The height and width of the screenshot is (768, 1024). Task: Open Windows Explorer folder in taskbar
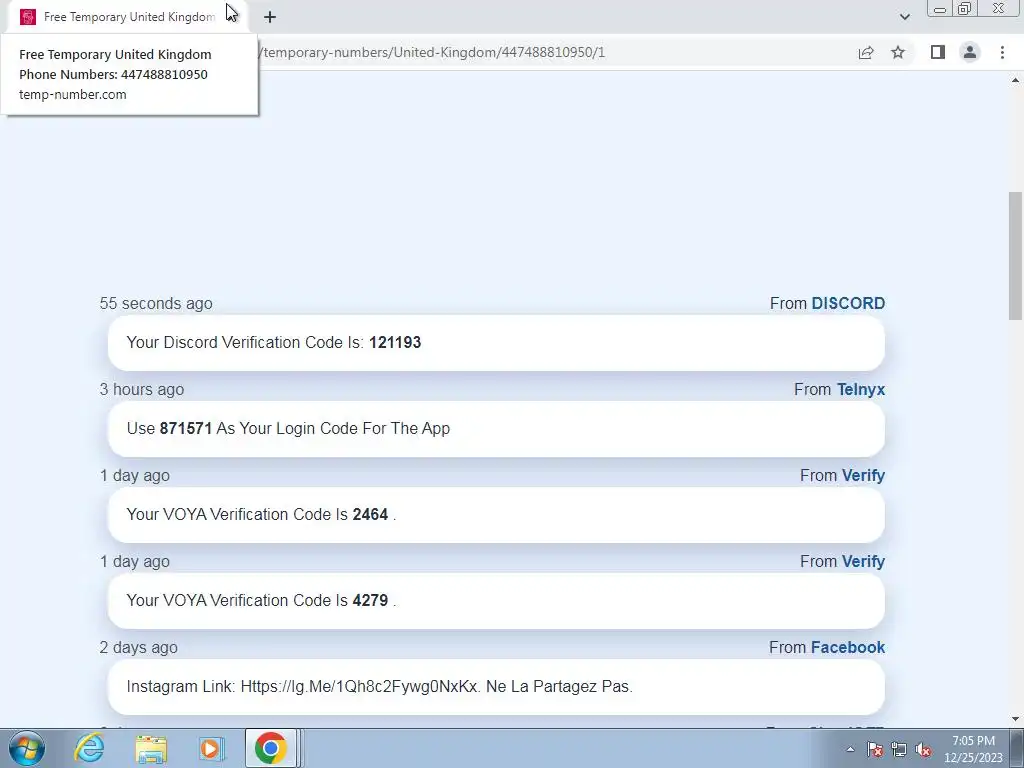151,749
